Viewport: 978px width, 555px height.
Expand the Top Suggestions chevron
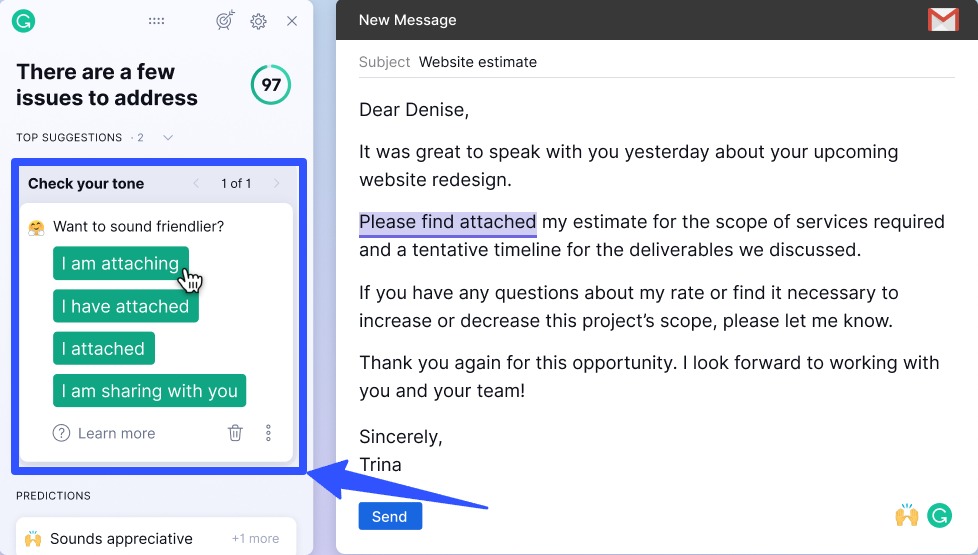pos(168,137)
